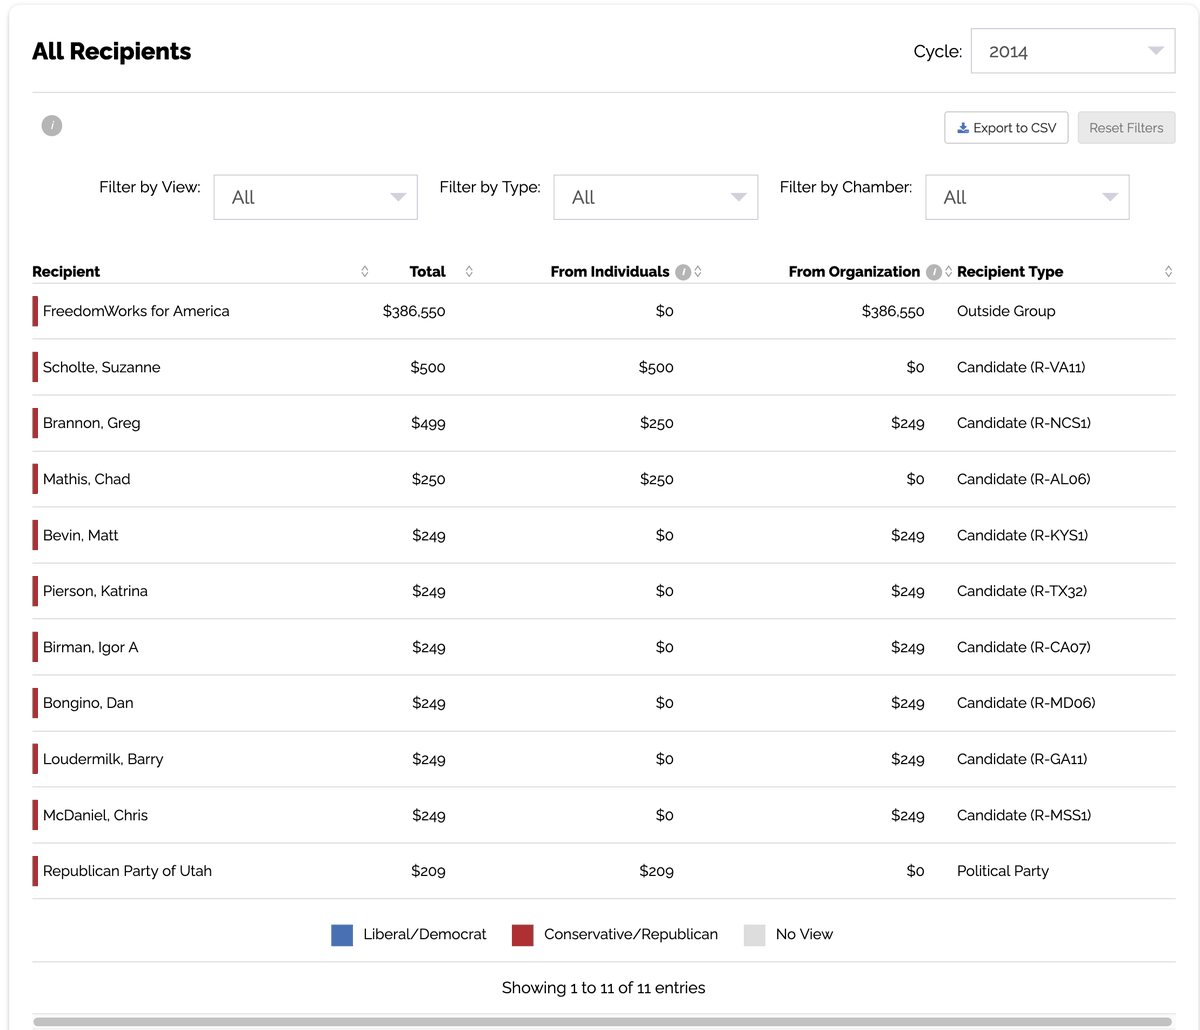Click the No View gray legend swatch

755,935
